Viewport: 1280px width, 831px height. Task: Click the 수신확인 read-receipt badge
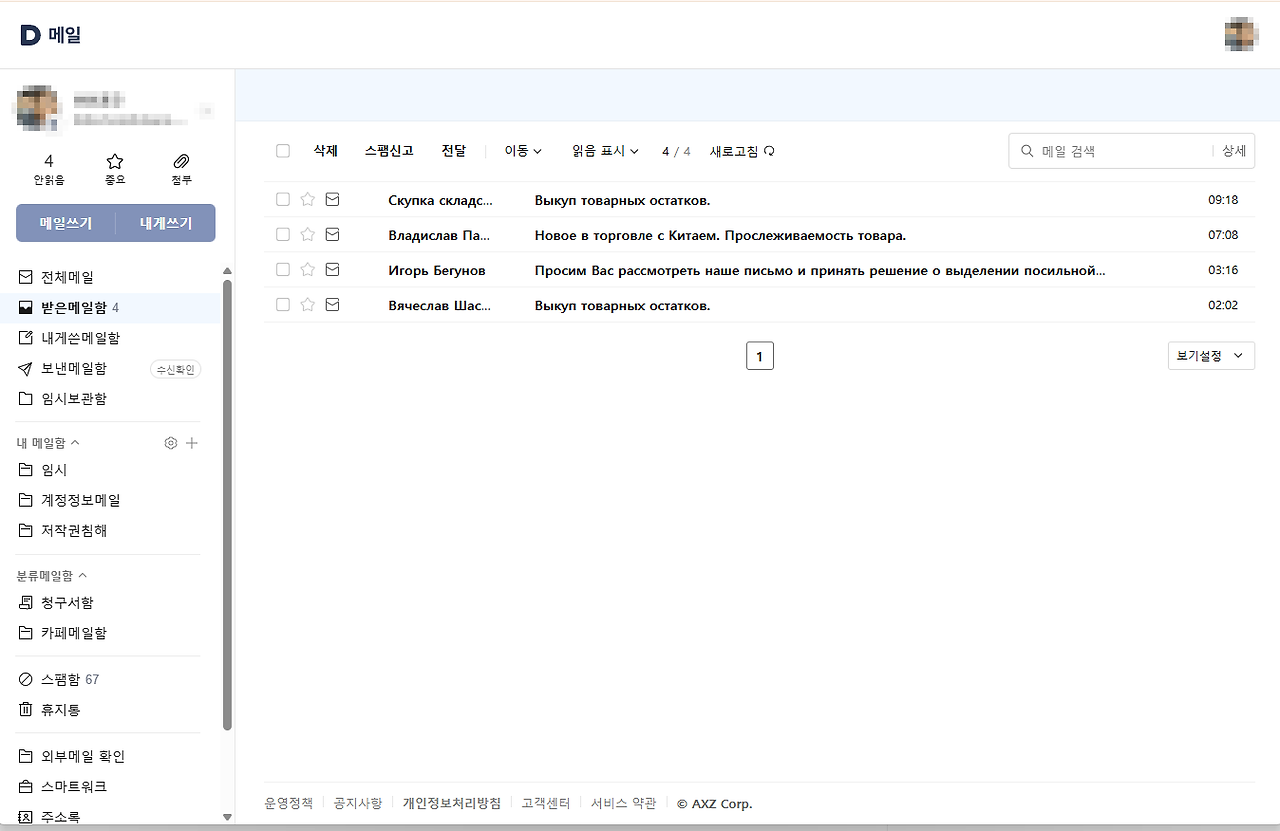click(175, 369)
